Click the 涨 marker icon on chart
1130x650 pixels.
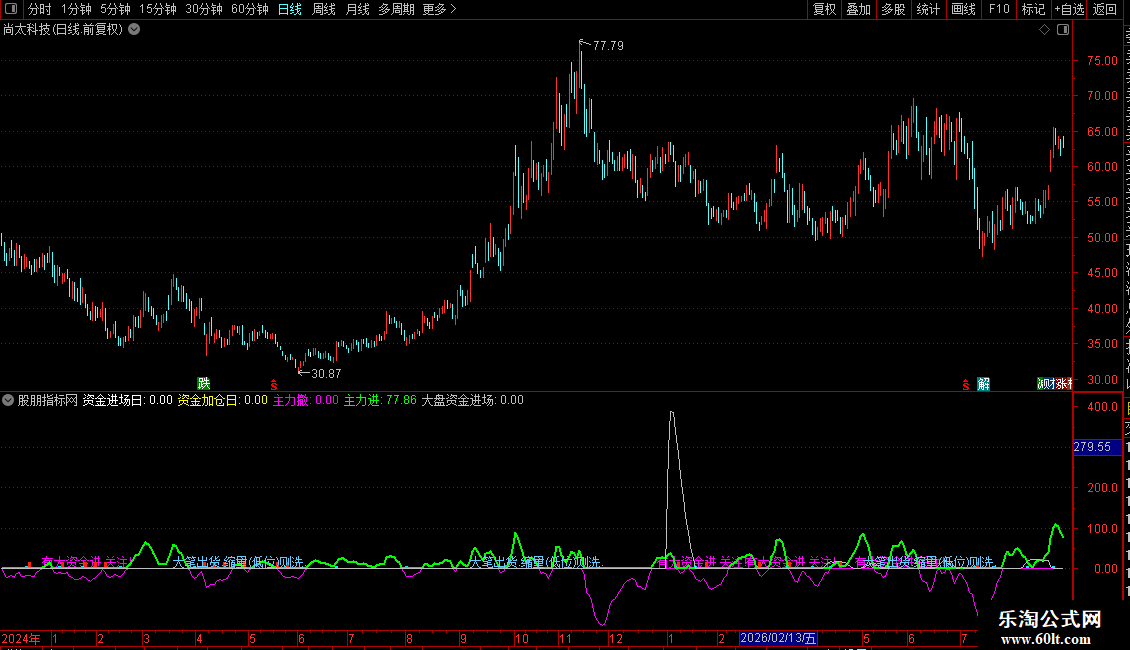point(1061,384)
